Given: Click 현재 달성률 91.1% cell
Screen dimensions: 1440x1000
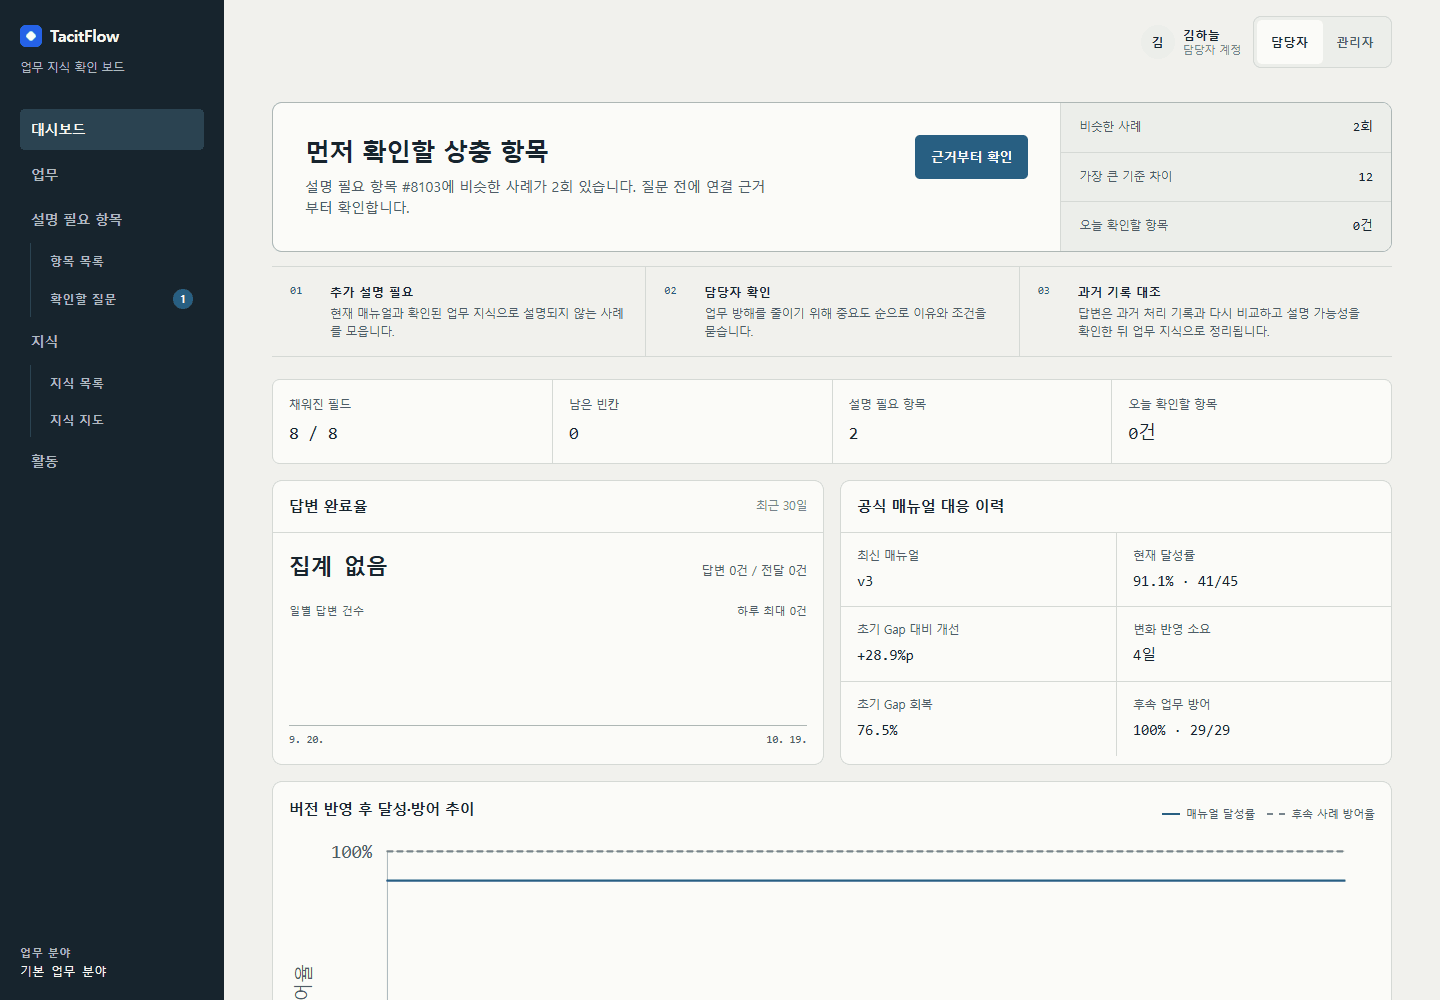Looking at the screenshot, I should pos(1254,569).
